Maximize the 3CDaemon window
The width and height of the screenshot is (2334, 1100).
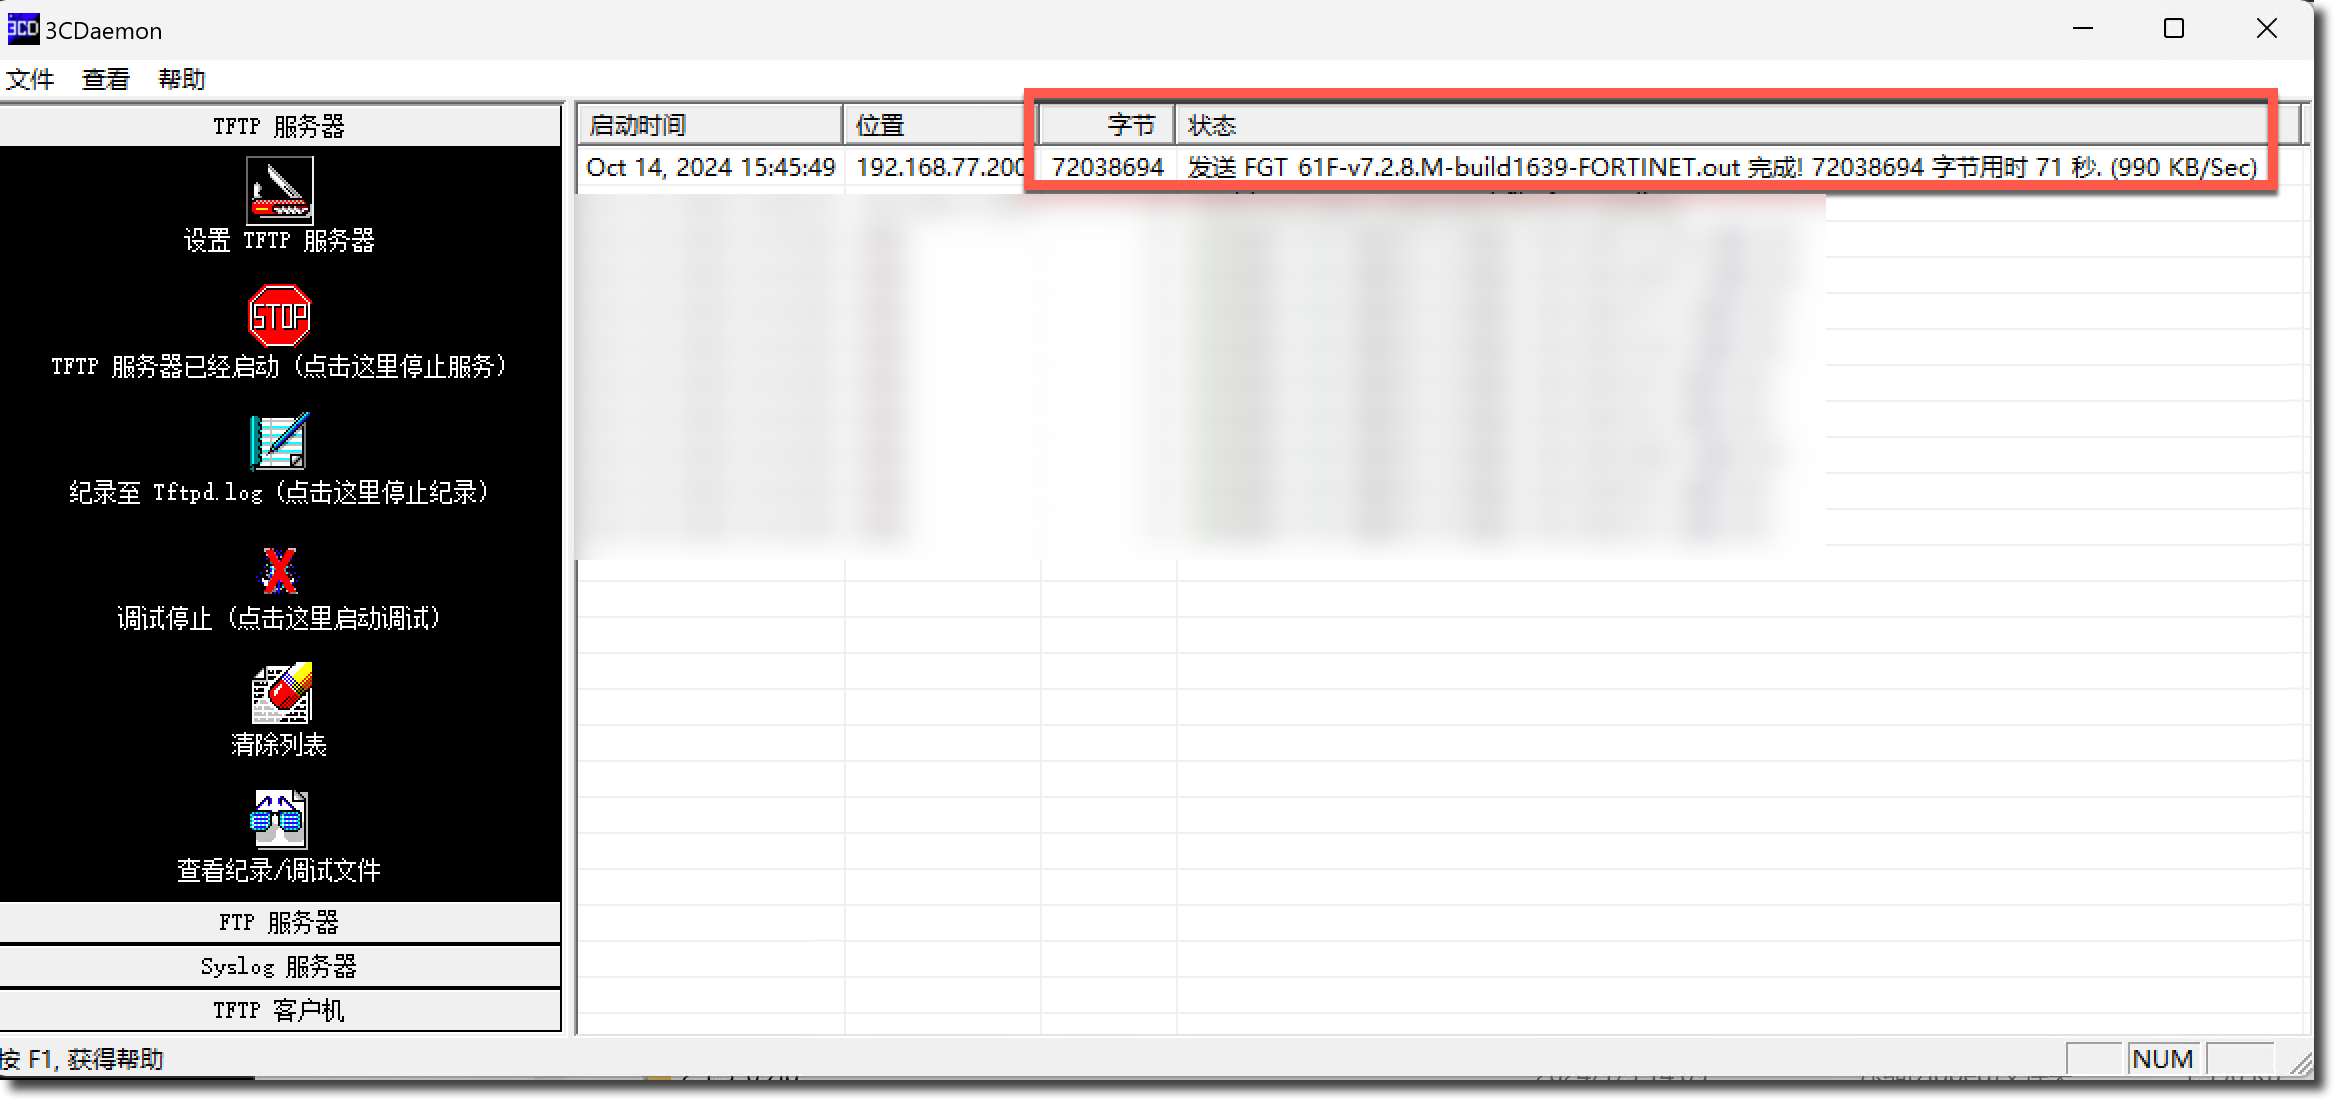[x=2174, y=28]
